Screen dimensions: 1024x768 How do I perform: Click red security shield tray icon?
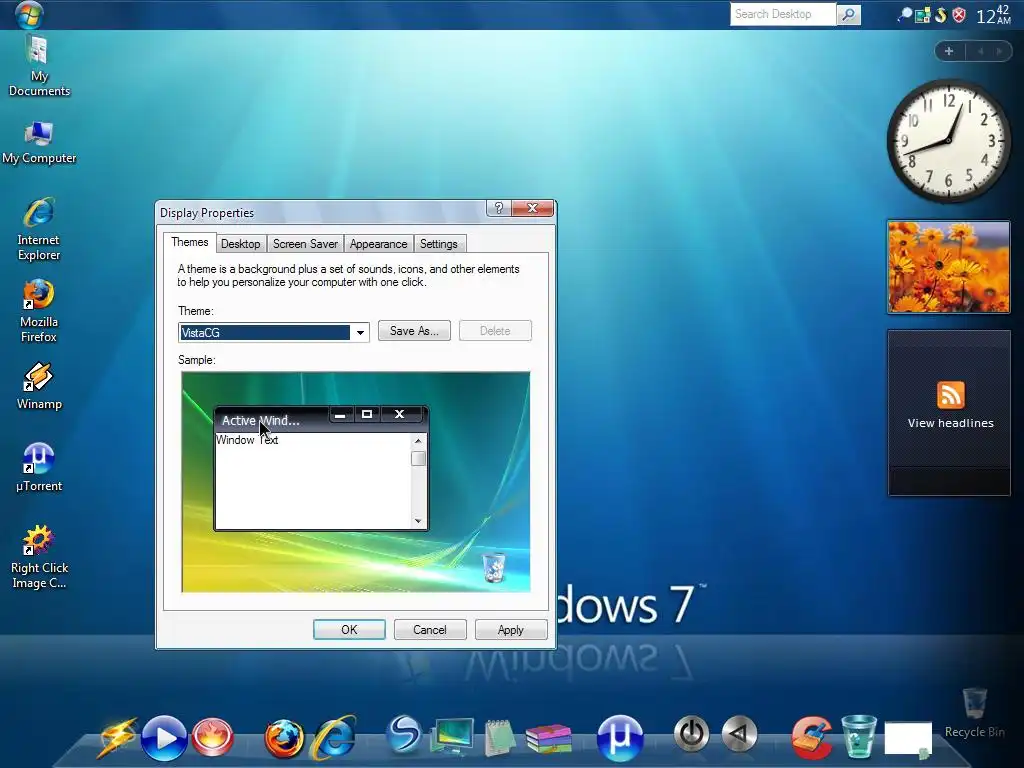point(959,14)
